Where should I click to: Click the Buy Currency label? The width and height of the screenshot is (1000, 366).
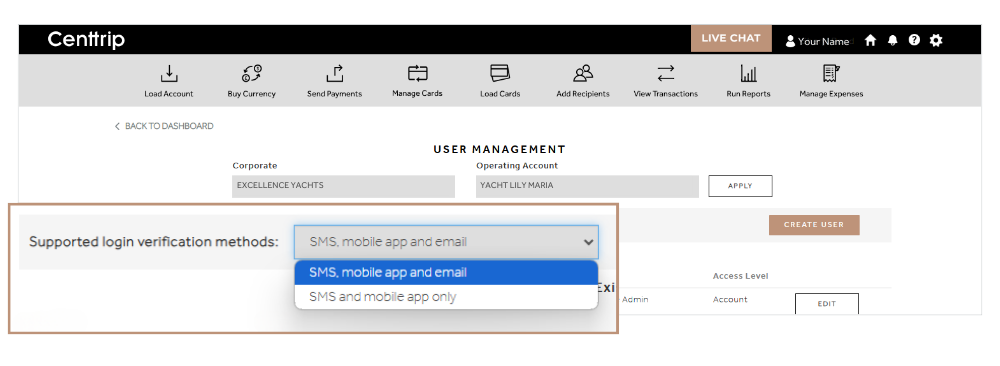tap(251, 94)
